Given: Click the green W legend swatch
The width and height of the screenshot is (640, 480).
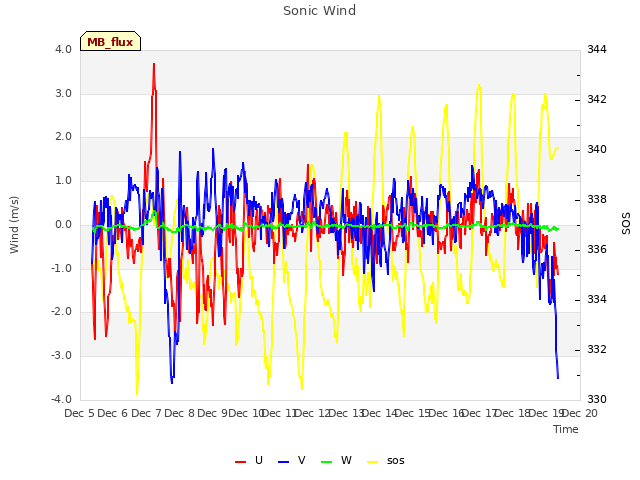Looking at the screenshot, I should (x=327, y=461).
